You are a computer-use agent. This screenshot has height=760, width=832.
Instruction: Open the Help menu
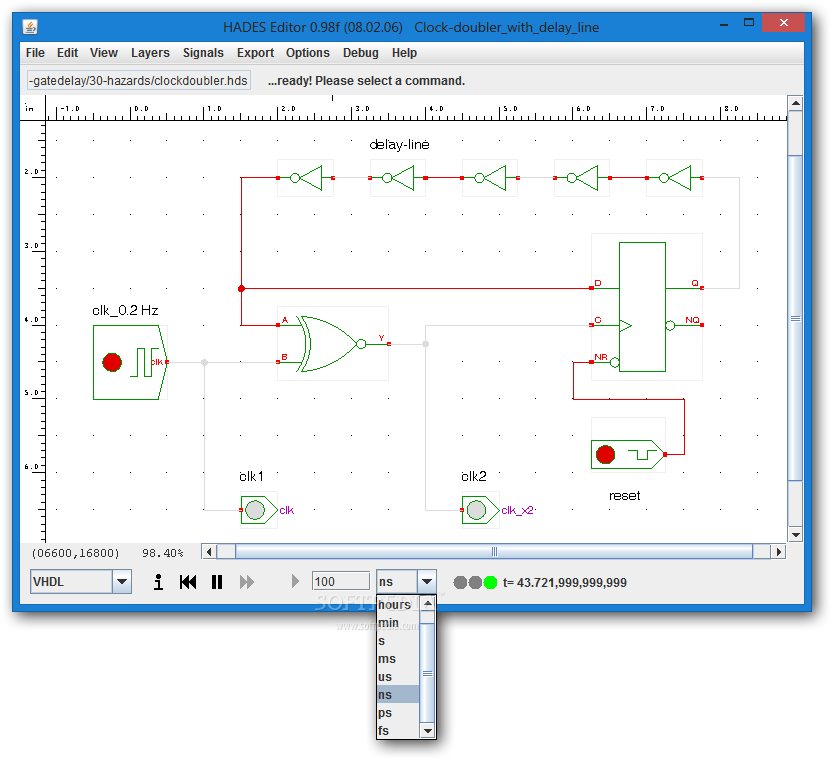[x=404, y=53]
